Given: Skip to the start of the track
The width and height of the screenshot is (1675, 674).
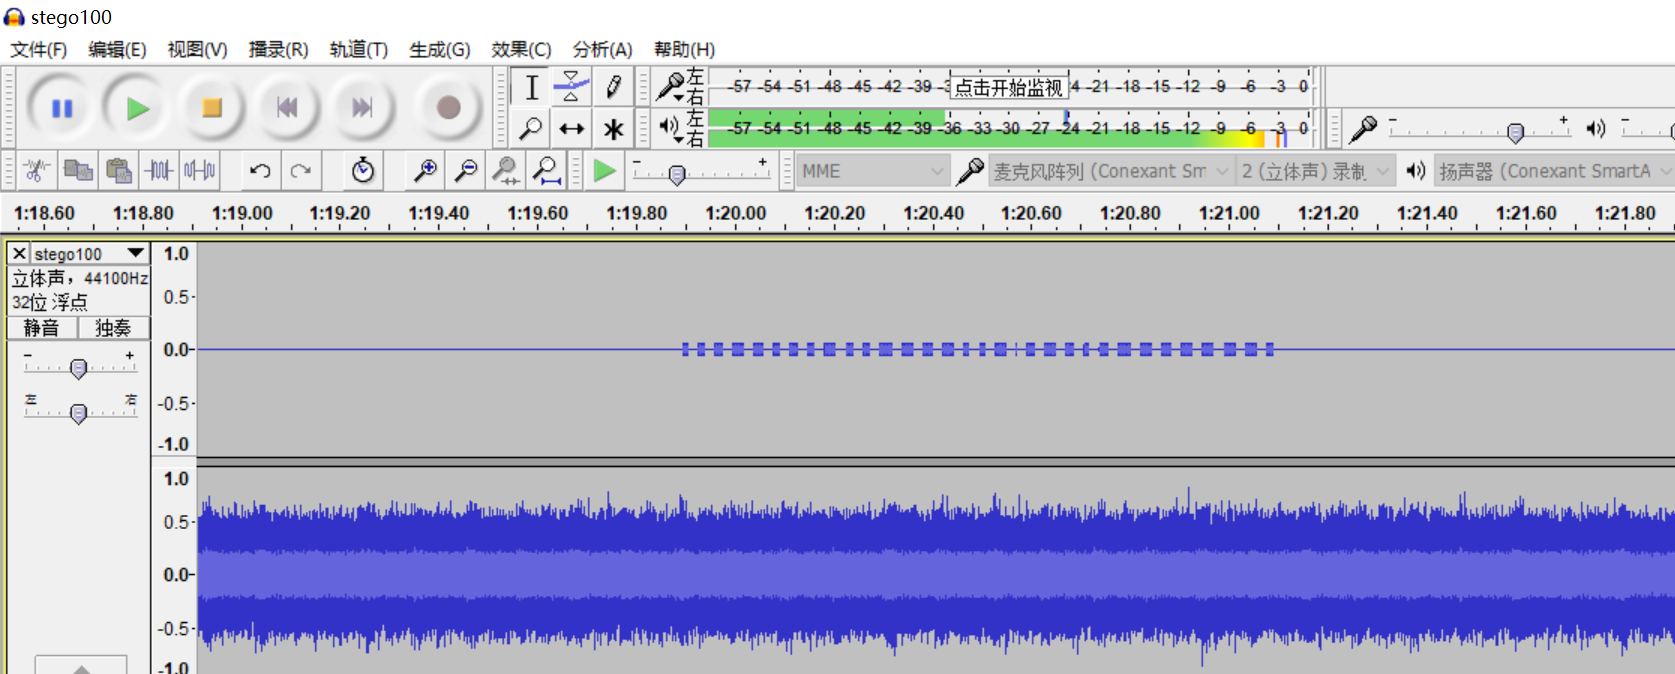Looking at the screenshot, I should tap(287, 108).
